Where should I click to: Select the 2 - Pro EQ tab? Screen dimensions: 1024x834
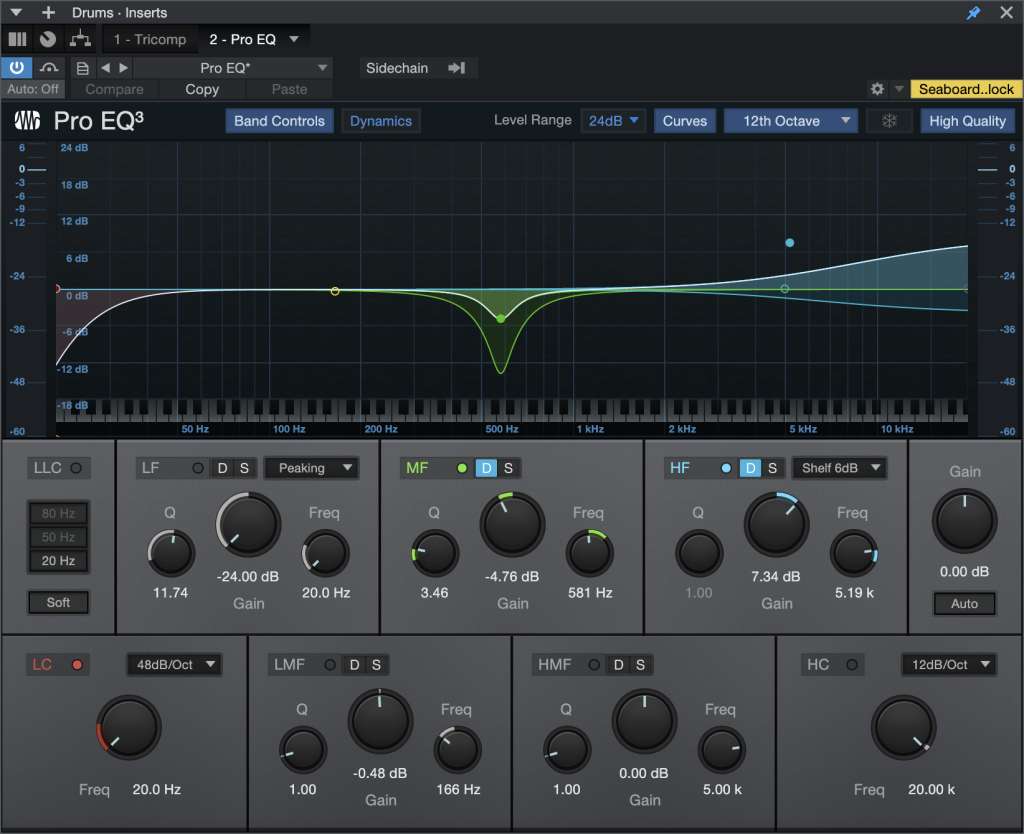tap(245, 39)
